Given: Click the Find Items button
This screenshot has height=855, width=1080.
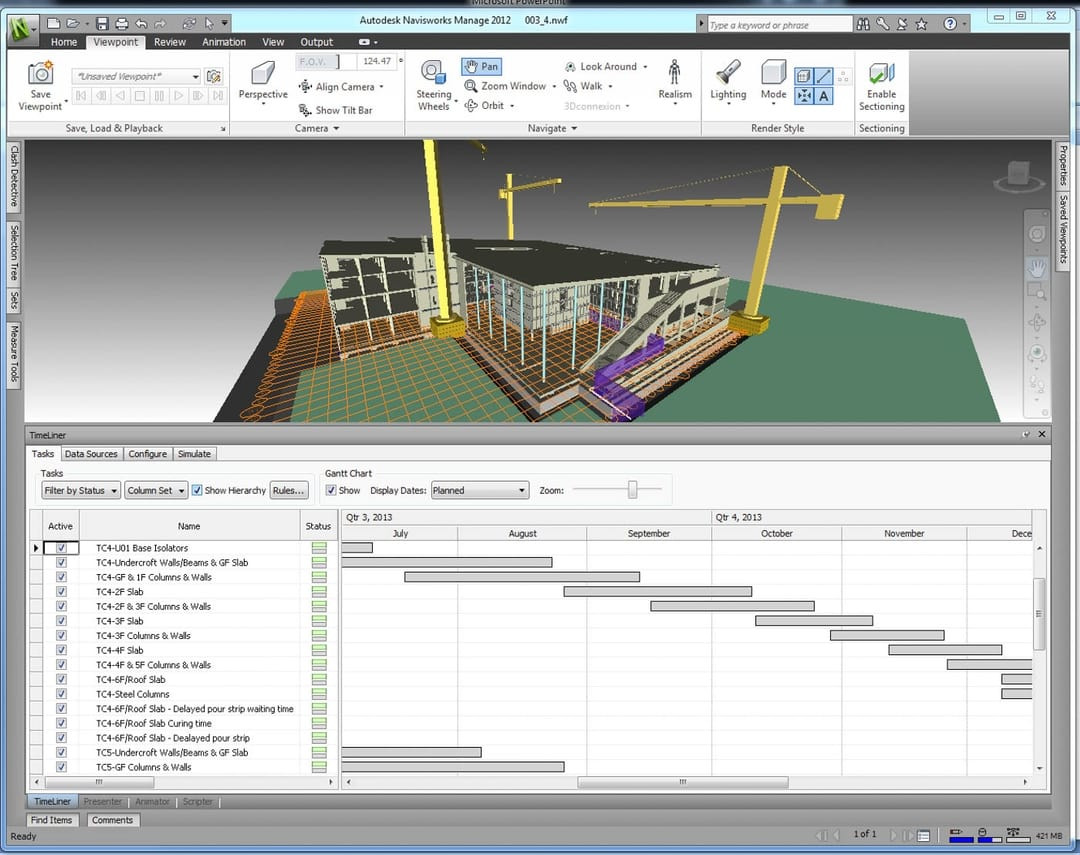Looking at the screenshot, I should (x=51, y=819).
